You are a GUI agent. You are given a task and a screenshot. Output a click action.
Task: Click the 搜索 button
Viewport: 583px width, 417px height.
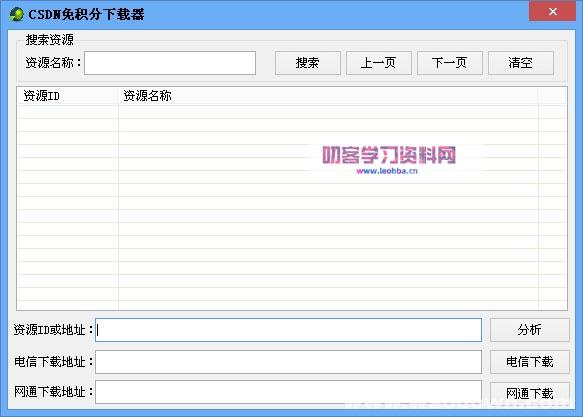[x=307, y=63]
